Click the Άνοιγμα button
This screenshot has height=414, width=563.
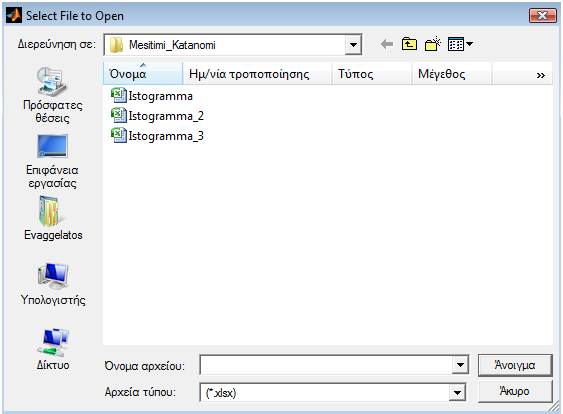tap(515, 365)
